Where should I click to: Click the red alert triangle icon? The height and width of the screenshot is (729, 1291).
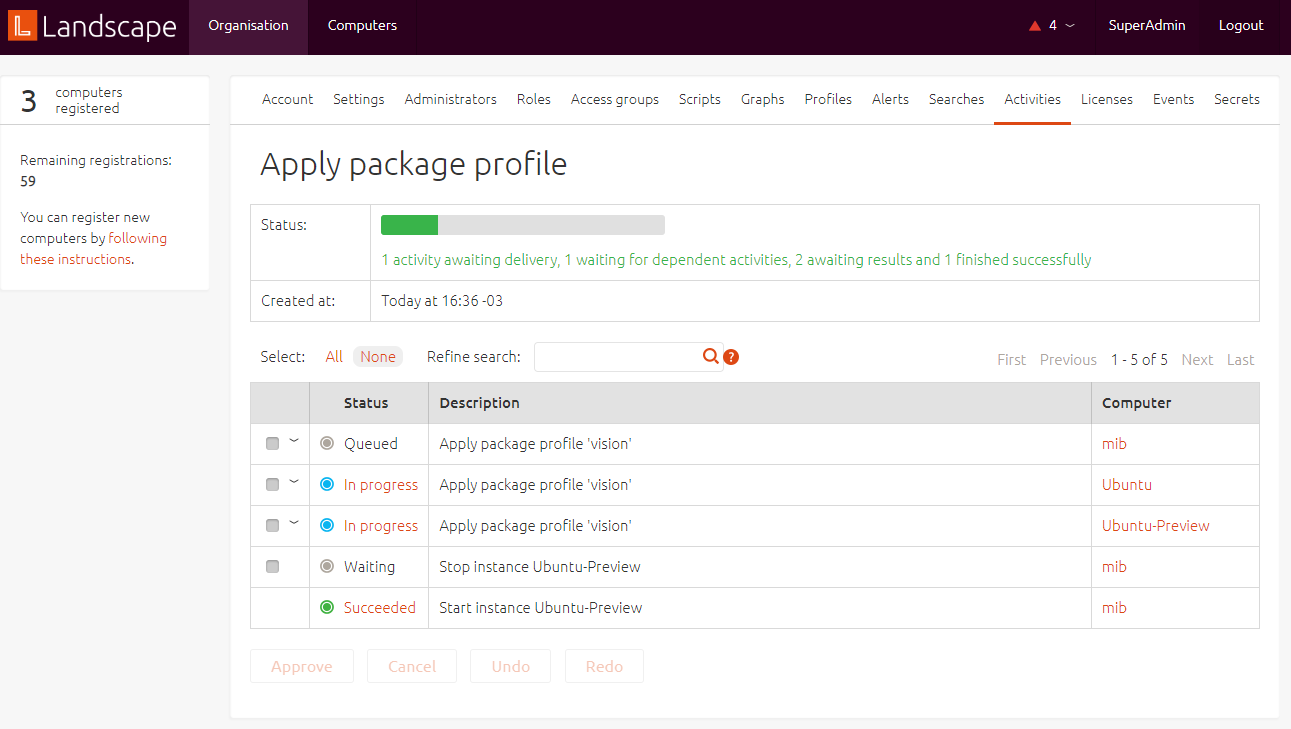(1035, 26)
